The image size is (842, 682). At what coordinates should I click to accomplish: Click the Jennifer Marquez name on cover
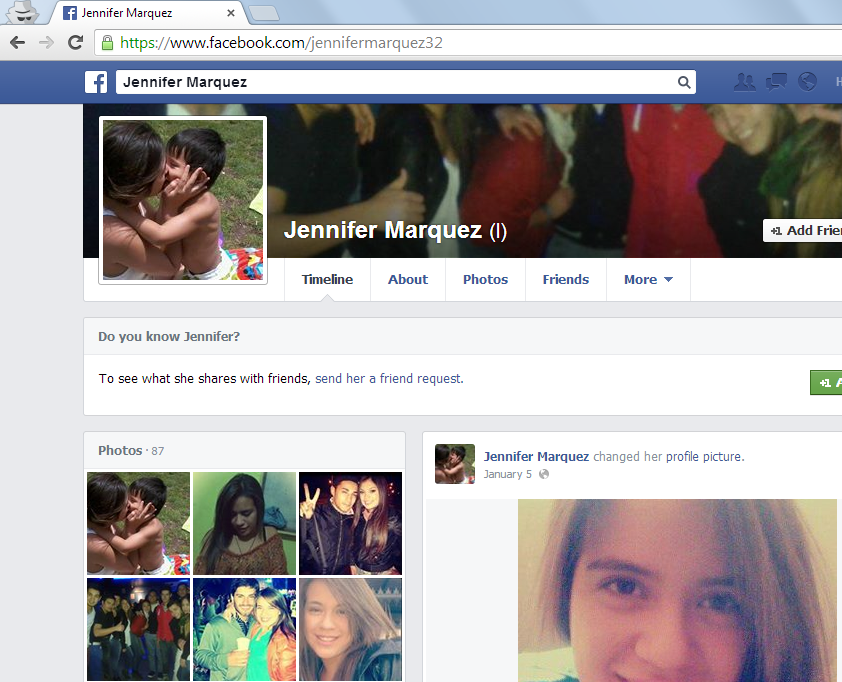click(x=383, y=230)
